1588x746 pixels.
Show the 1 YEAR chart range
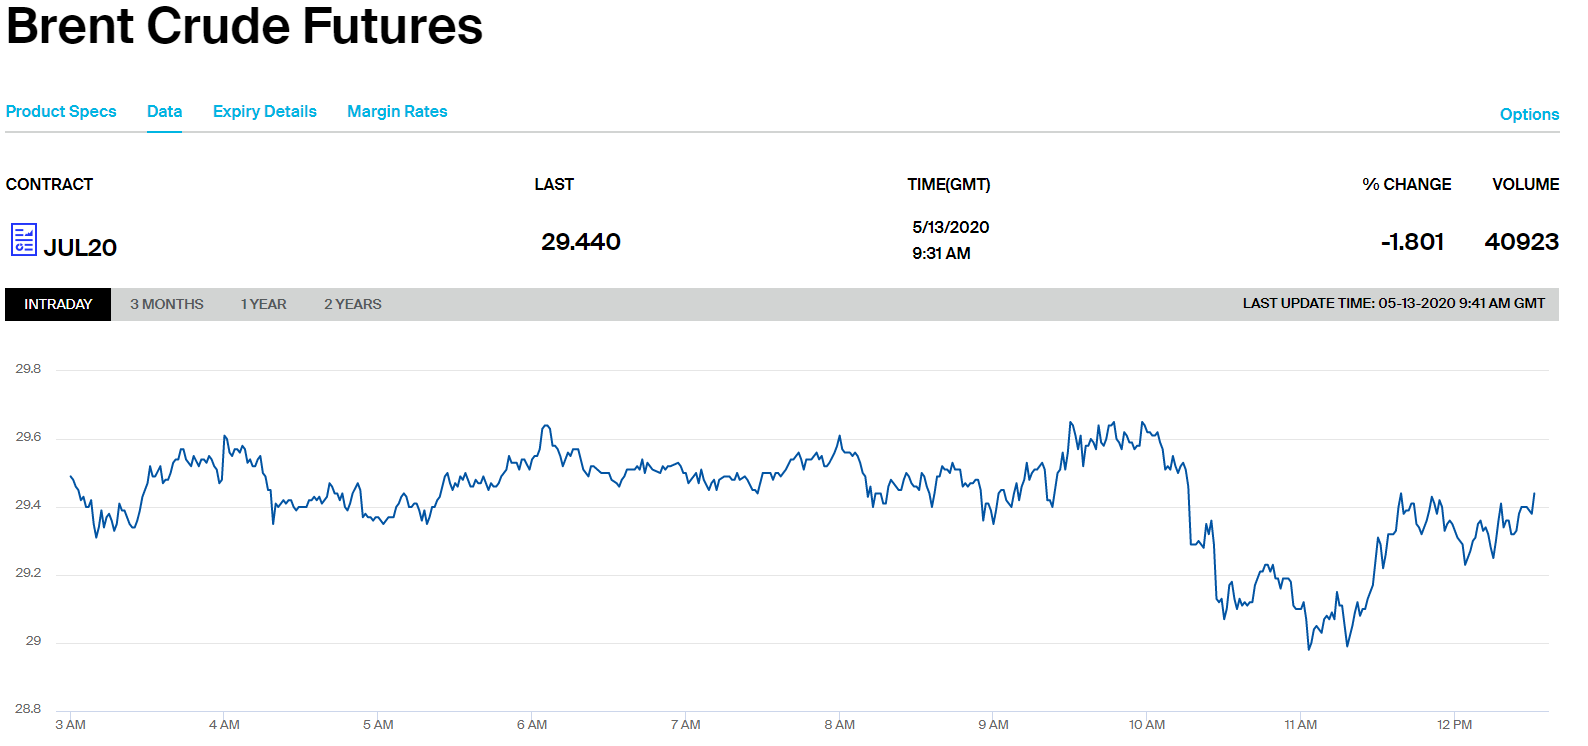[x=263, y=304]
